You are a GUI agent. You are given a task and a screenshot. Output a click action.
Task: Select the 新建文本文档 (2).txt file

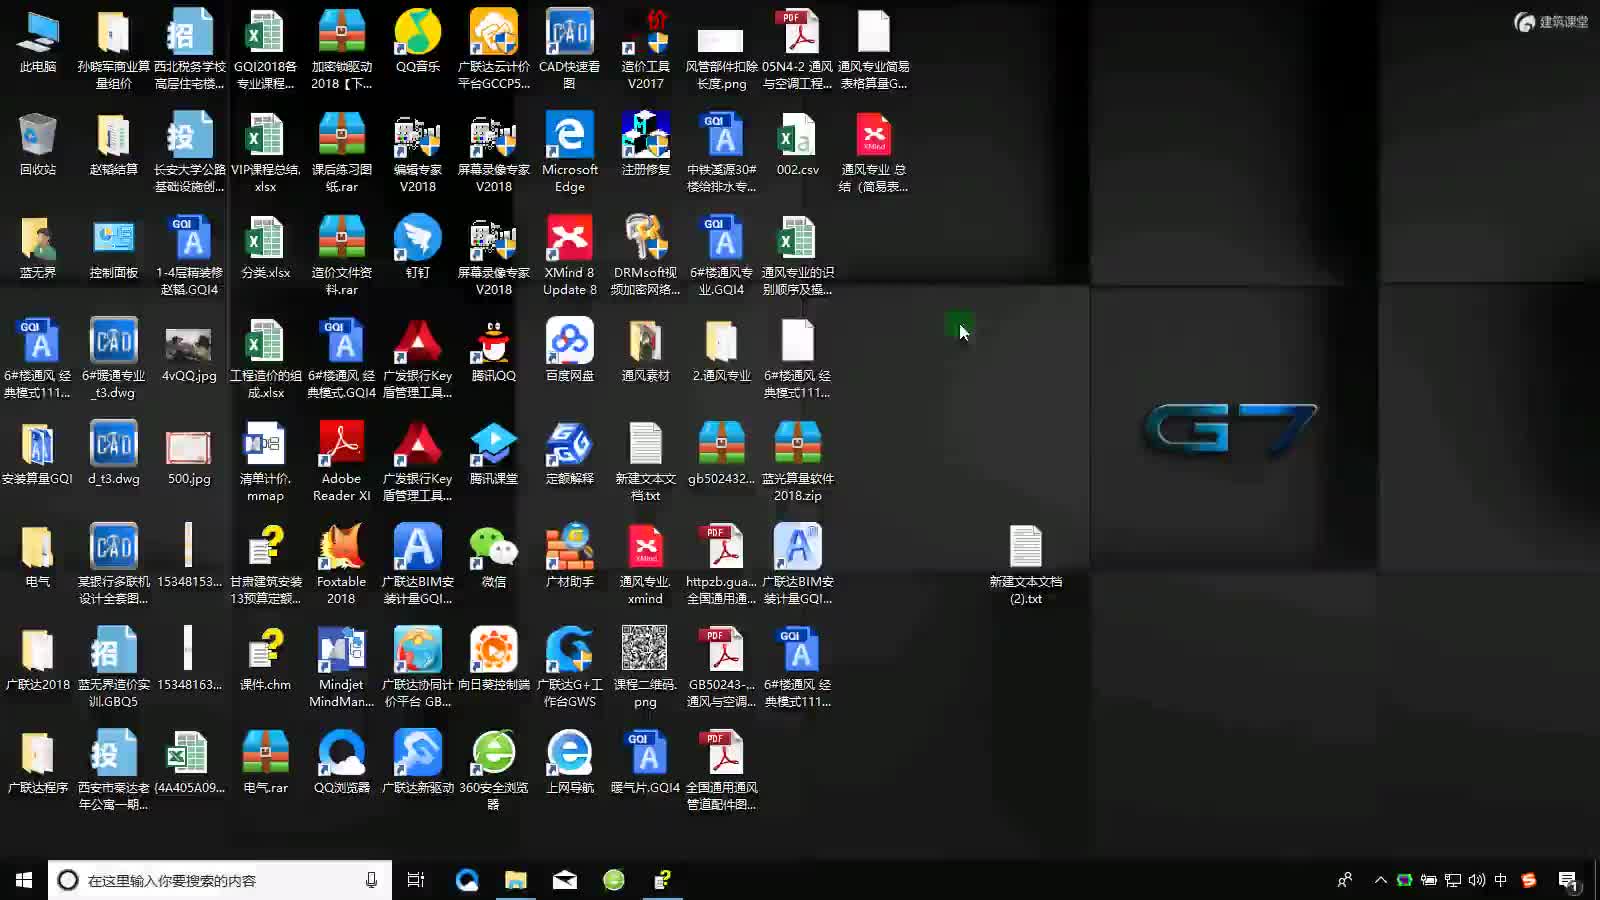pyautogui.click(x=1026, y=565)
